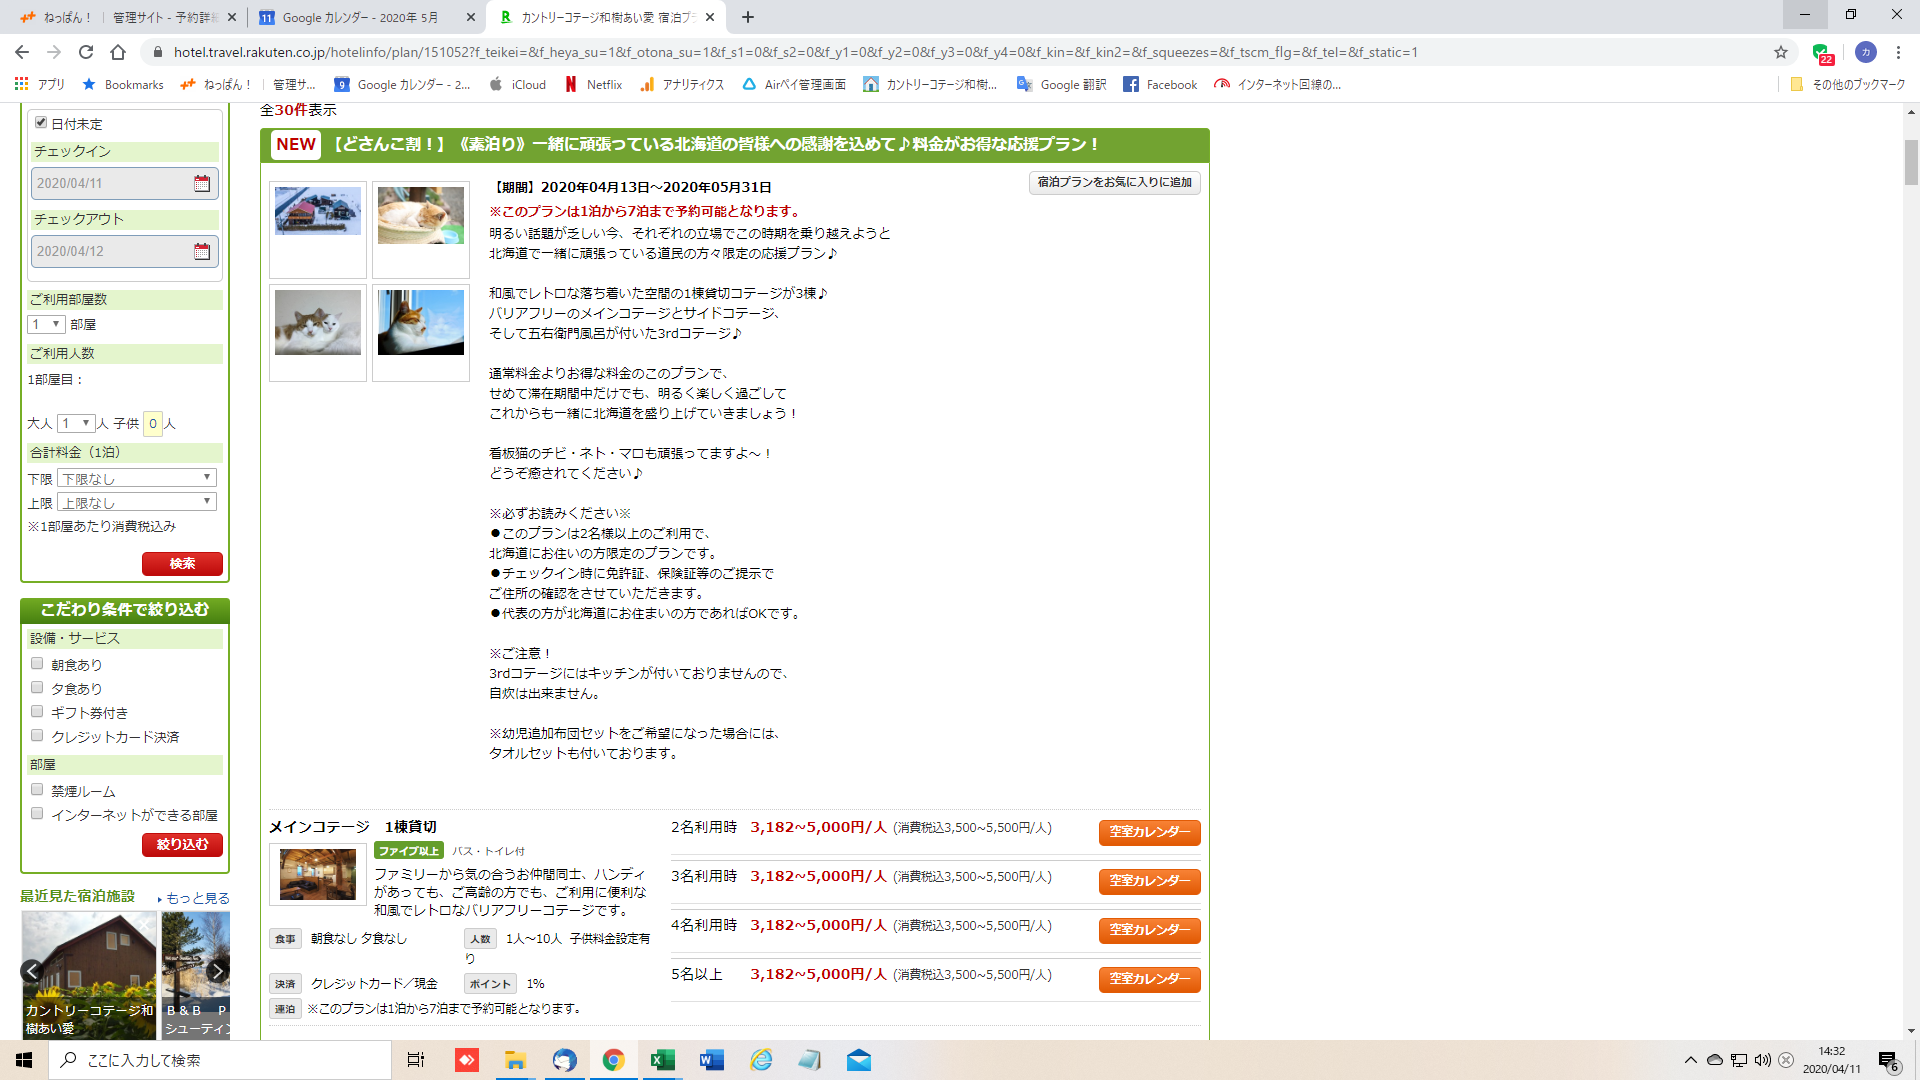
Task: Click the red 検索 button
Action: tap(182, 564)
